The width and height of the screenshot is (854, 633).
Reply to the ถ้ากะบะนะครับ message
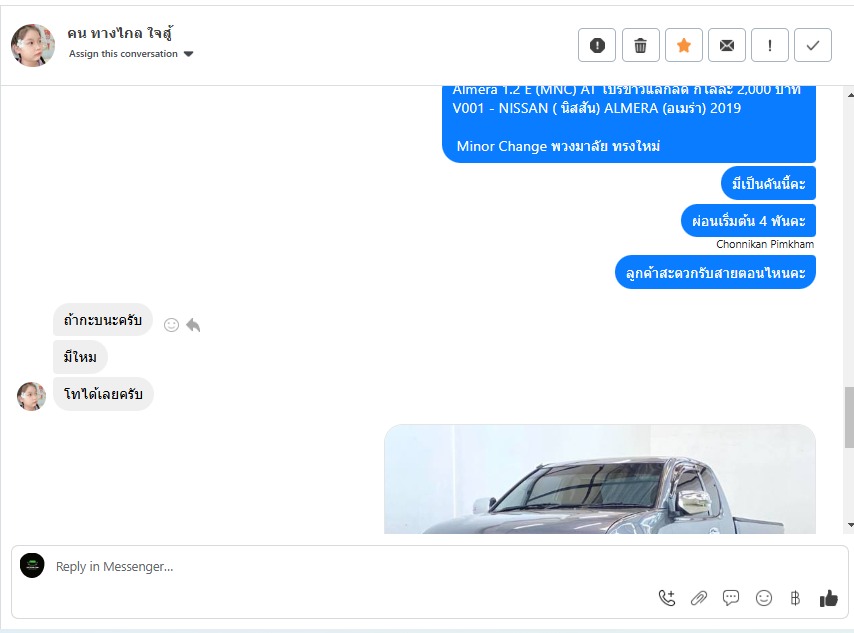pyautogui.click(x=193, y=325)
